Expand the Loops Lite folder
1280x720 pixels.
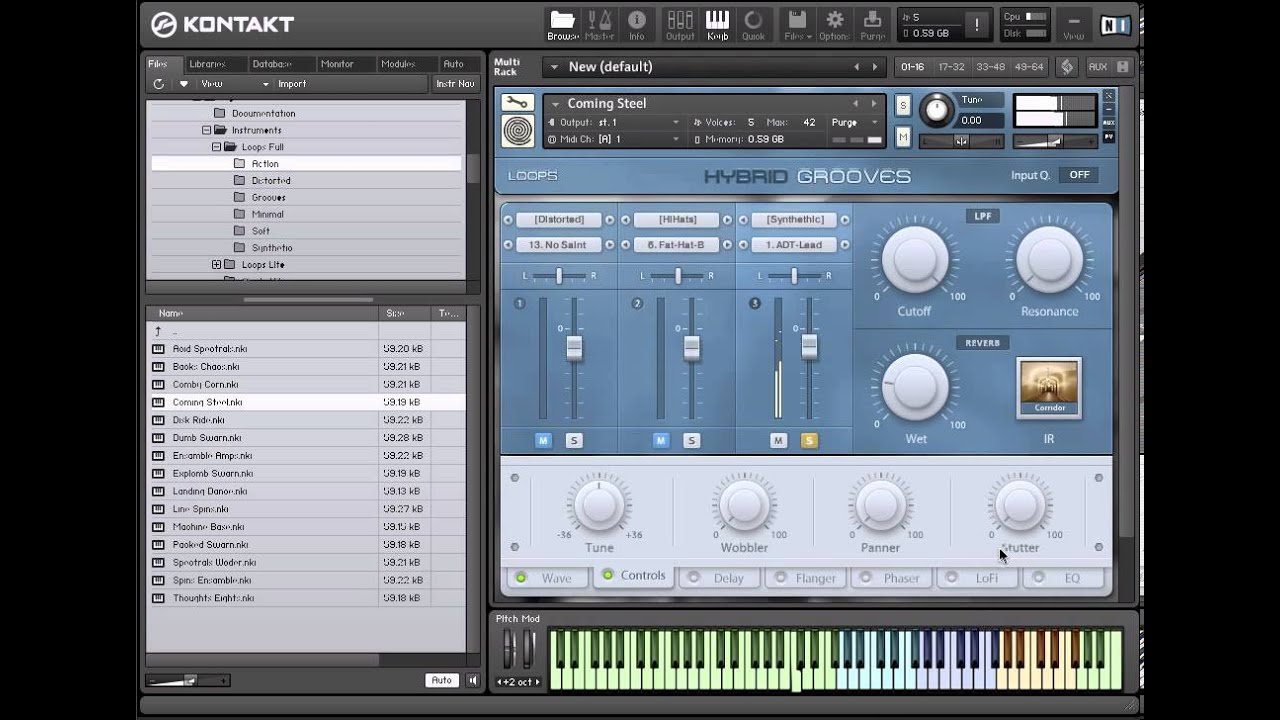point(216,265)
